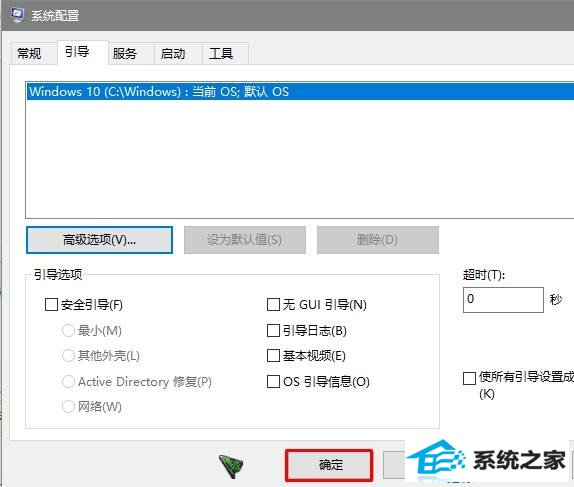
Task: Select the 引导 tab
Action: 82,52
